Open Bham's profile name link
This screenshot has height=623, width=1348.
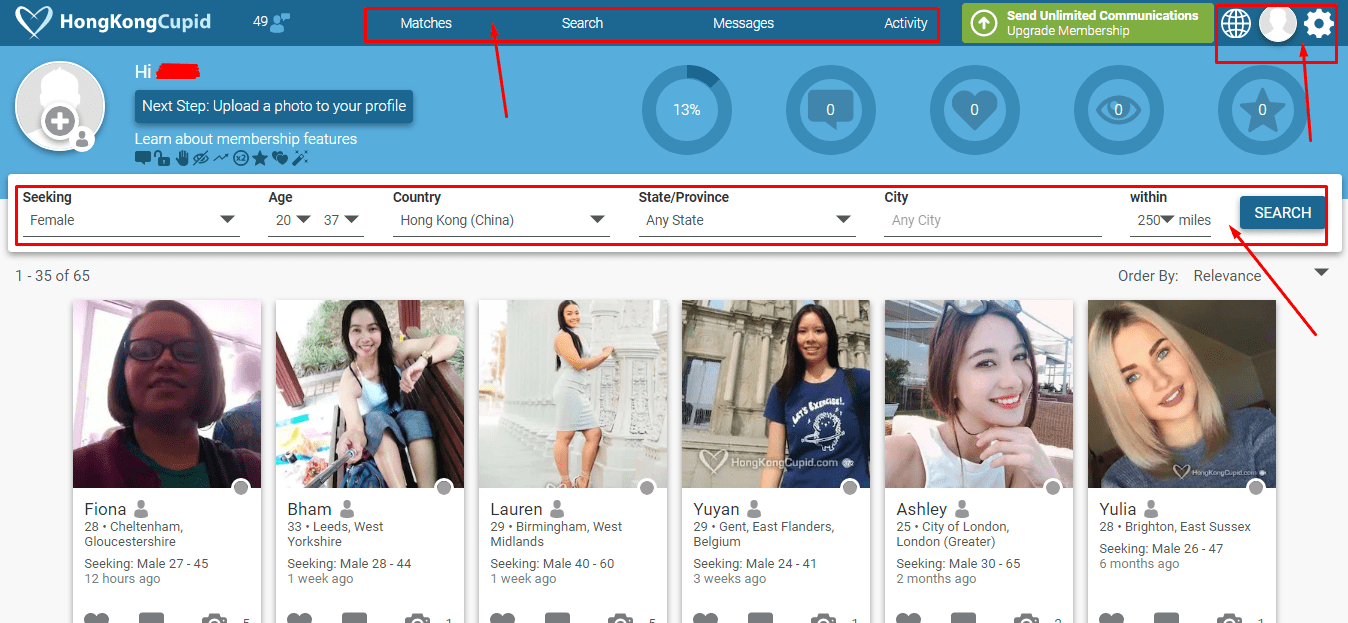click(310, 509)
